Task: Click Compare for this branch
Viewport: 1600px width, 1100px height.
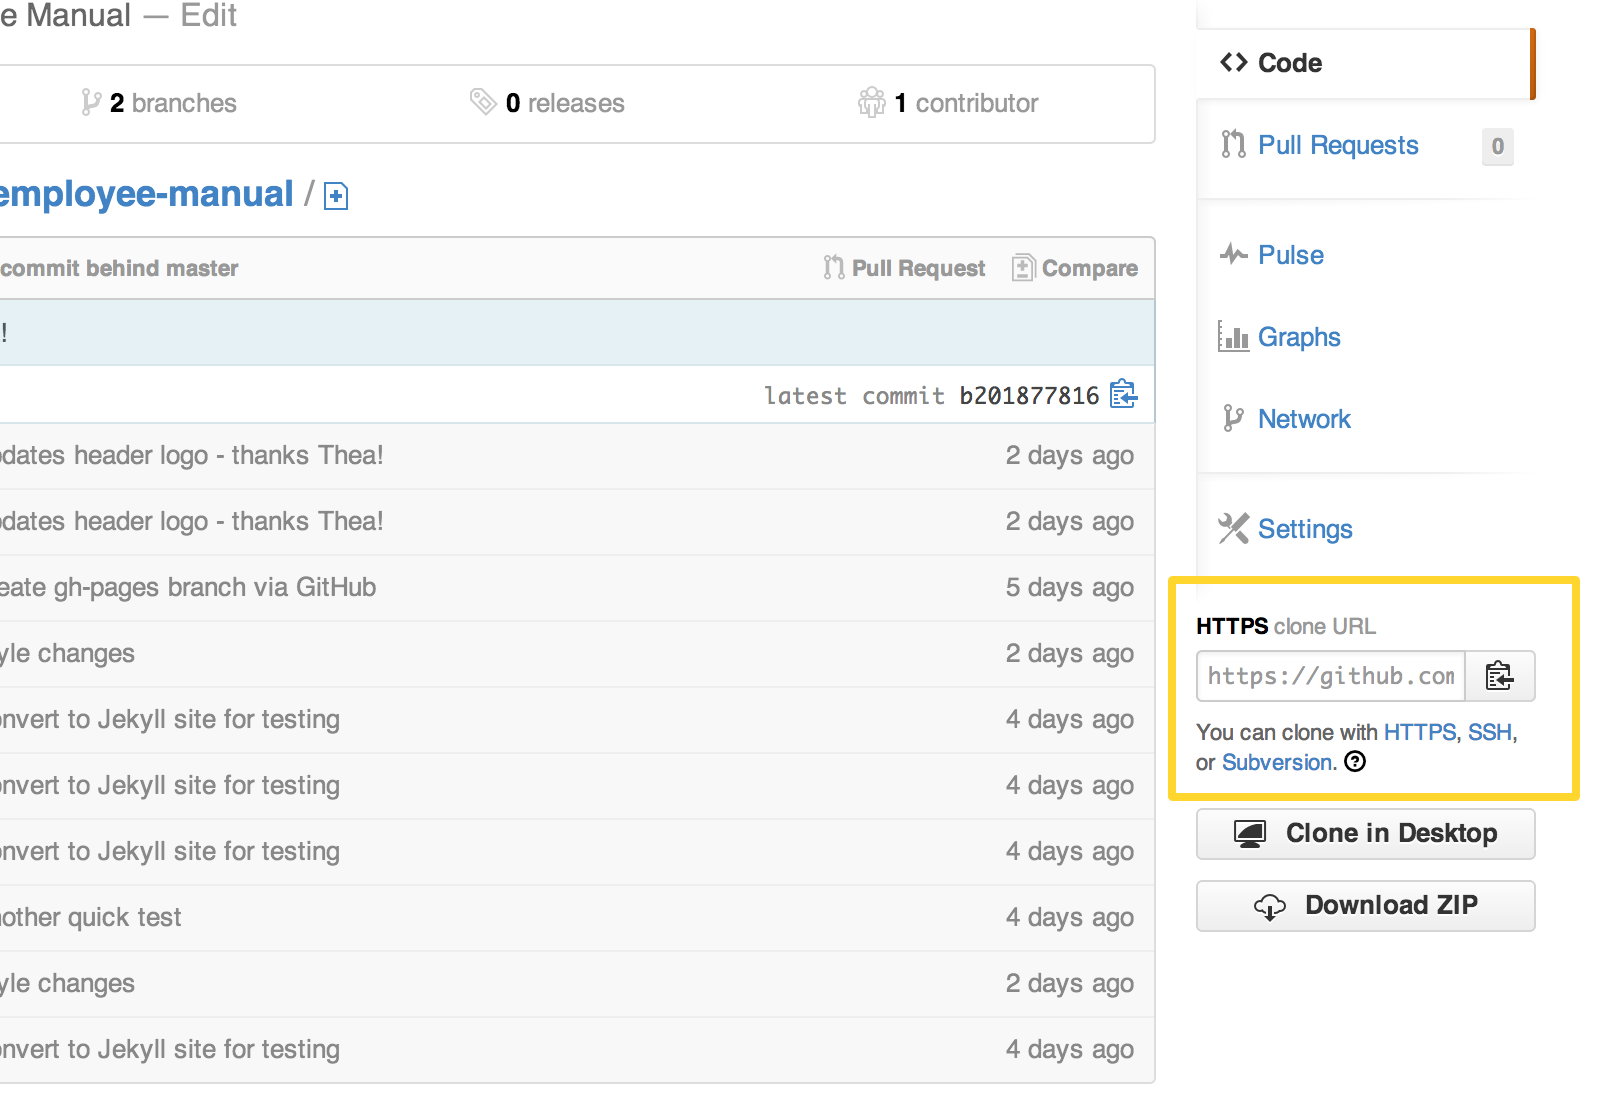Action: click(1075, 268)
